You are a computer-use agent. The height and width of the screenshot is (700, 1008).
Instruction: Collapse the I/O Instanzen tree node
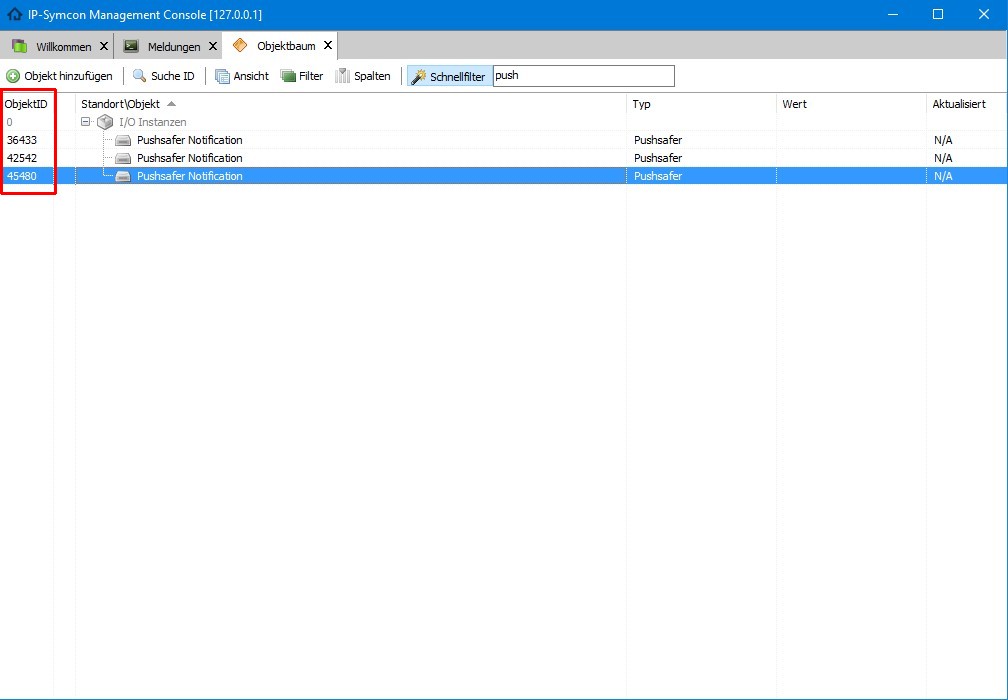tap(86, 121)
